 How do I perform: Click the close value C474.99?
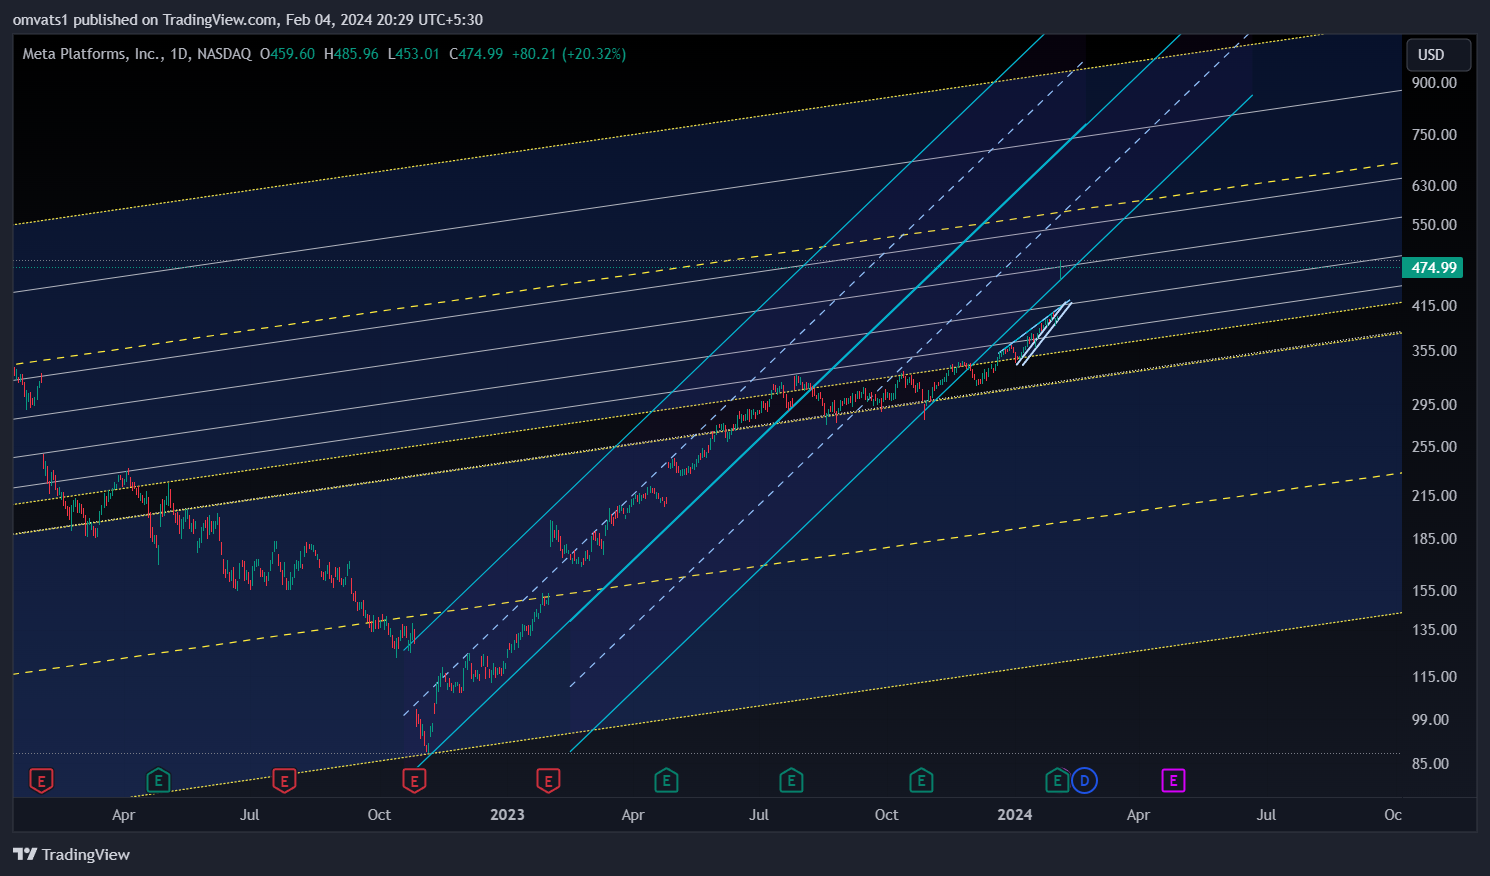[x=476, y=54]
